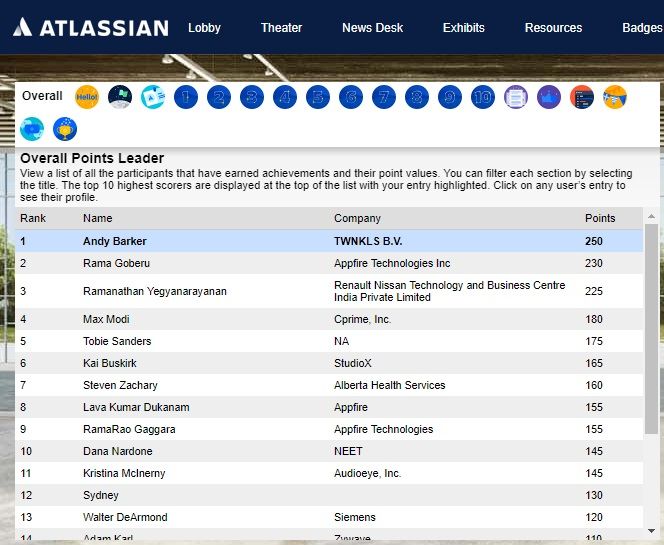Click Walter DeArmond in the list
The width and height of the screenshot is (664, 545).
point(125,517)
